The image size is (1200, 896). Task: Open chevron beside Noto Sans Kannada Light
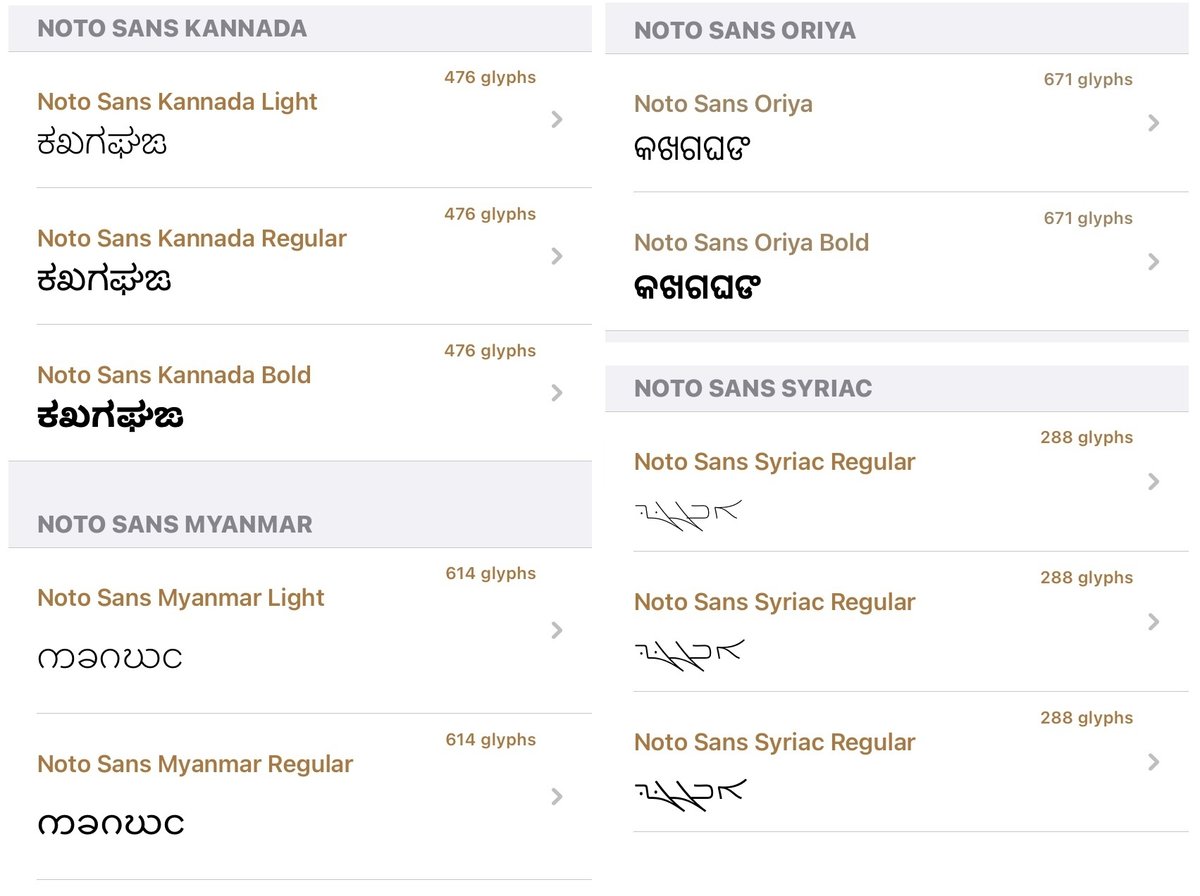tap(557, 120)
